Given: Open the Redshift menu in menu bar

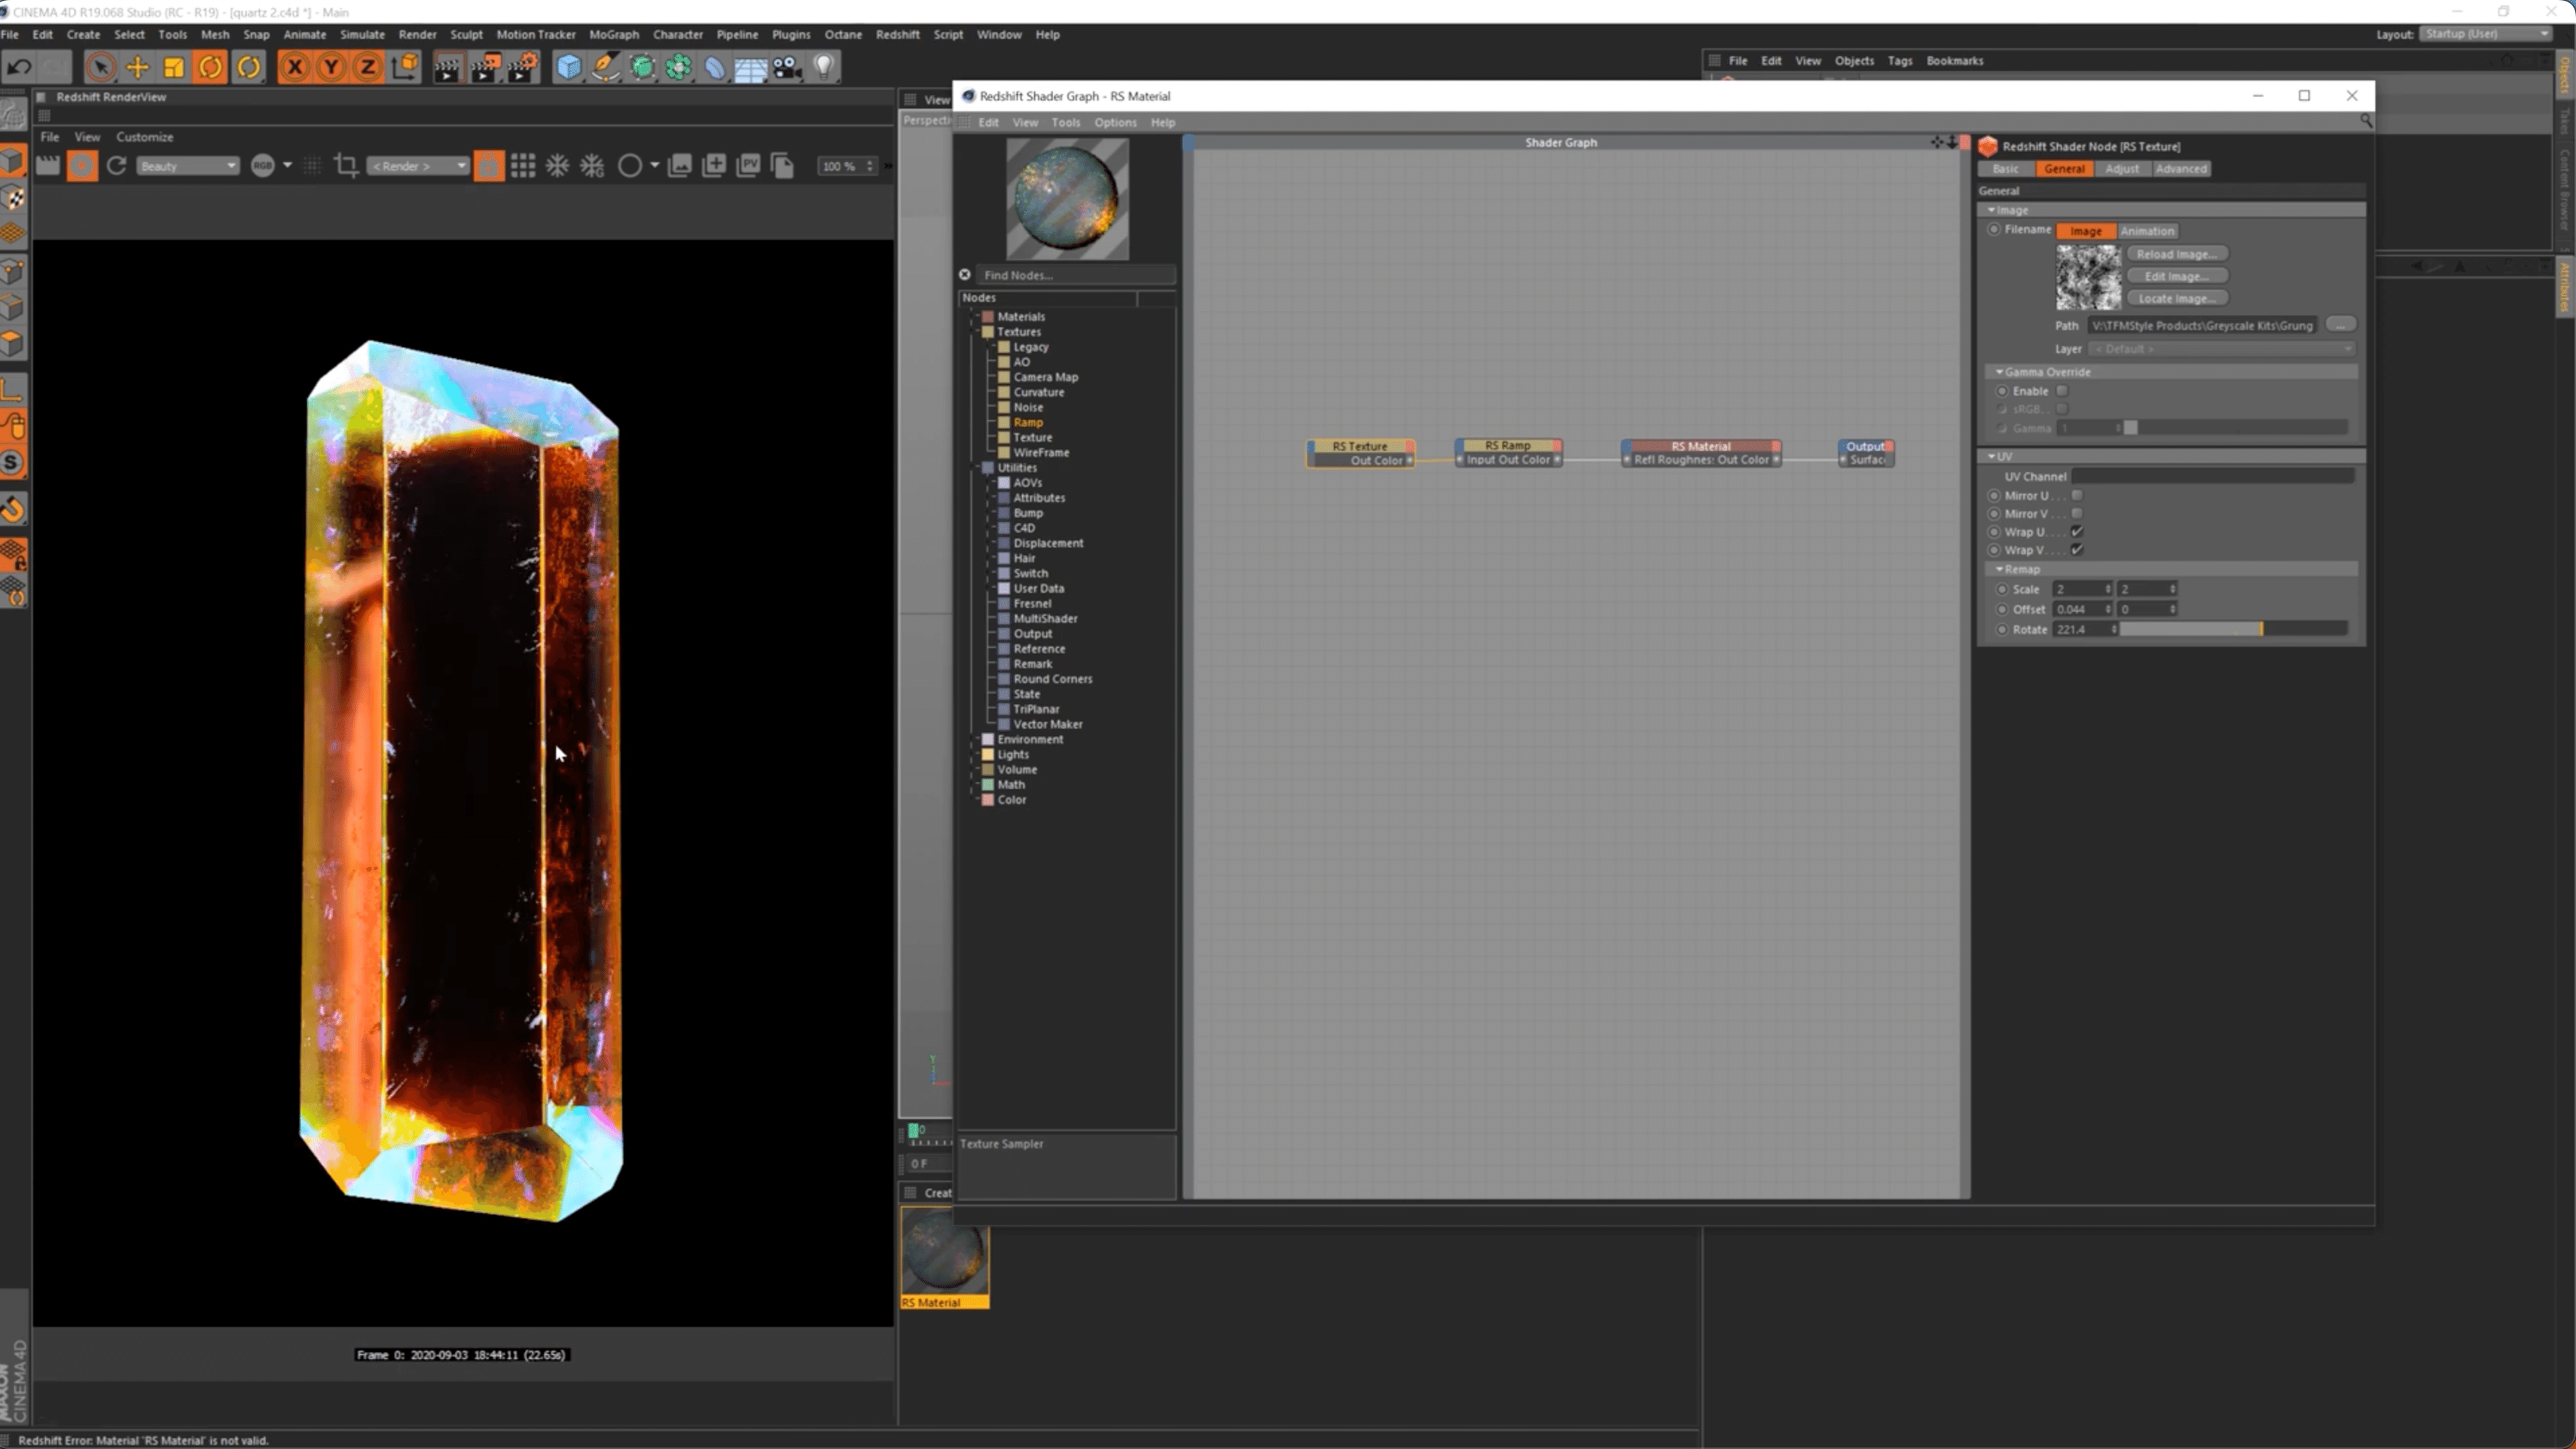Looking at the screenshot, I should pos(896,34).
